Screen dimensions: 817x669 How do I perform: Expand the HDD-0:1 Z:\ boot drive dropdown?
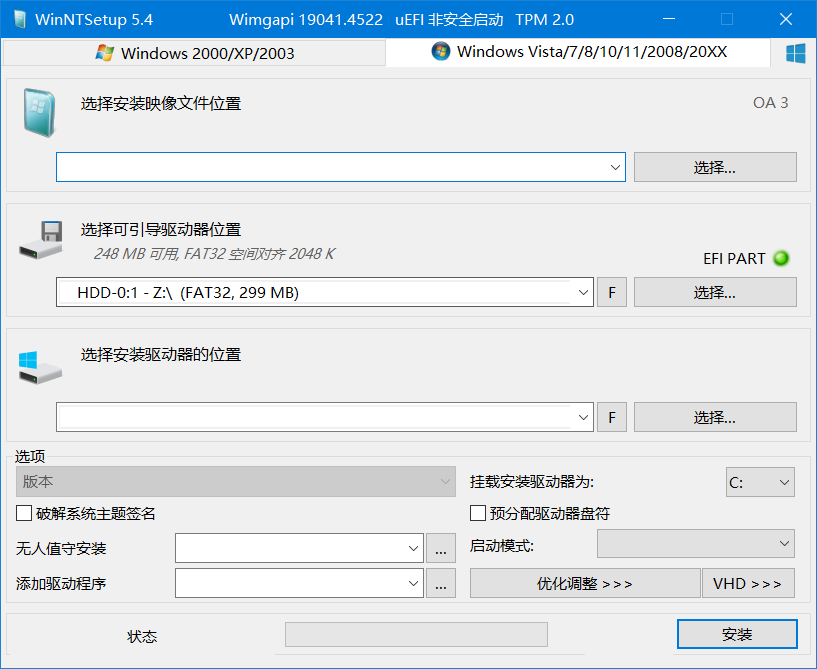click(x=583, y=292)
